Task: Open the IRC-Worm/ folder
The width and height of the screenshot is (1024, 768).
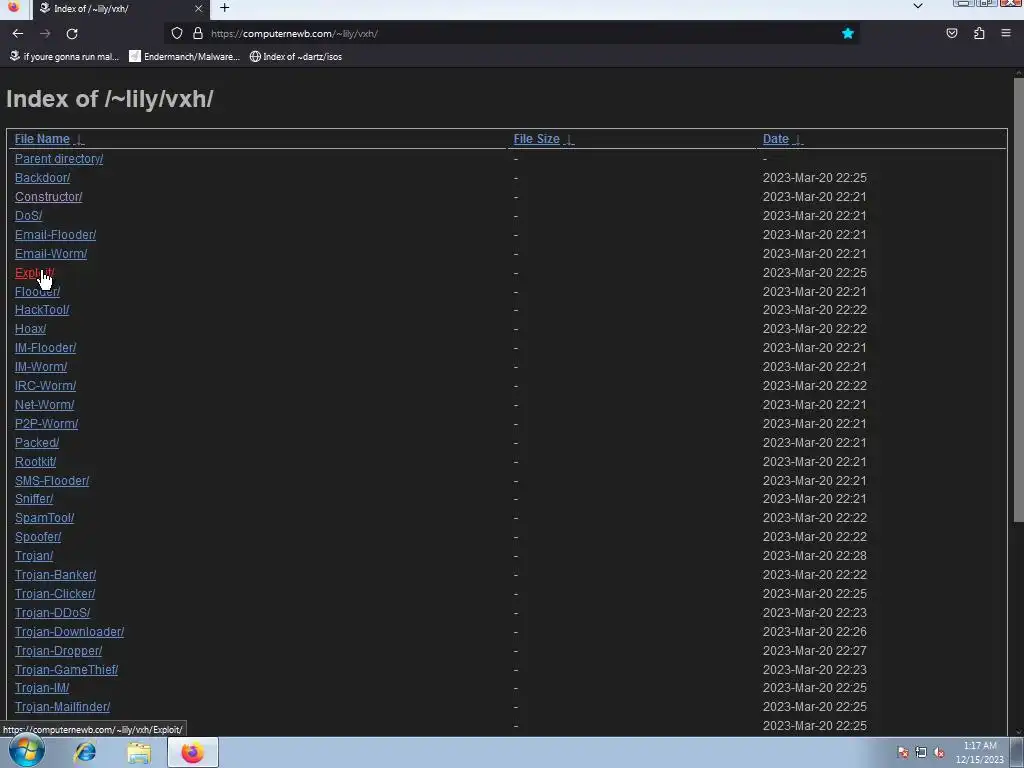Action: click(x=45, y=386)
